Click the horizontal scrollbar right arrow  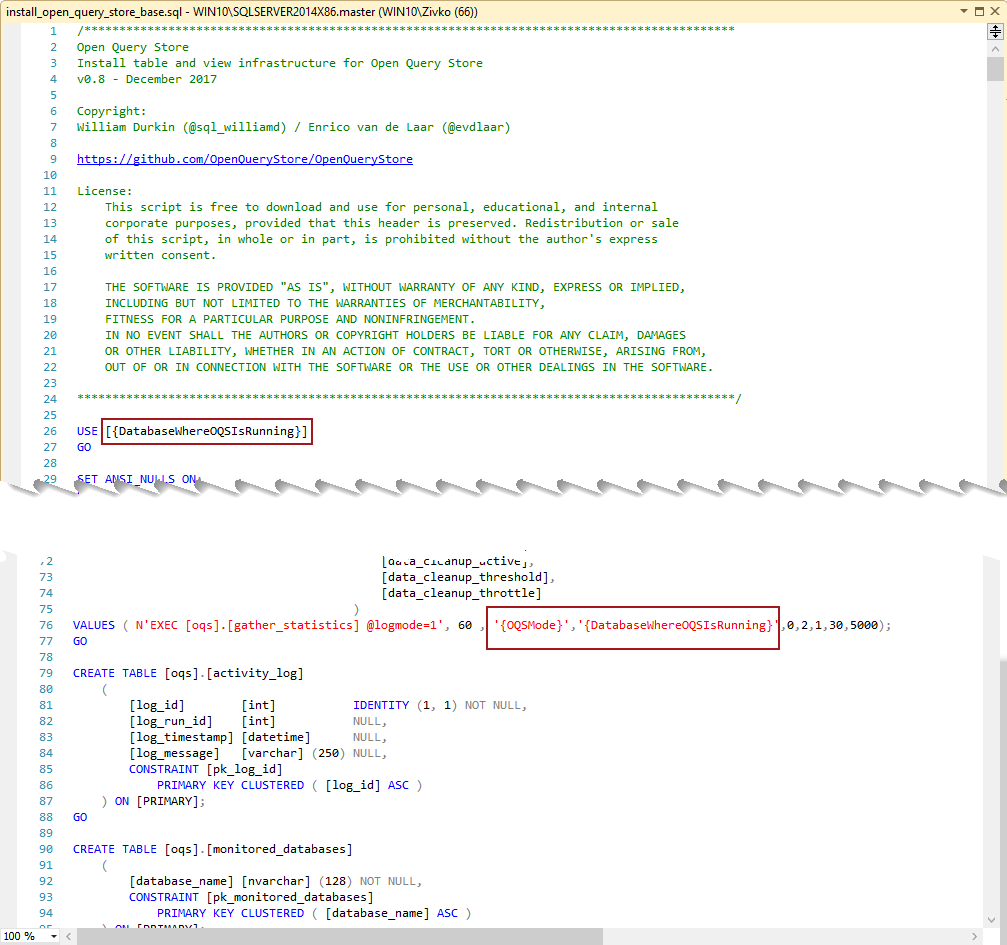[x=974, y=937]
